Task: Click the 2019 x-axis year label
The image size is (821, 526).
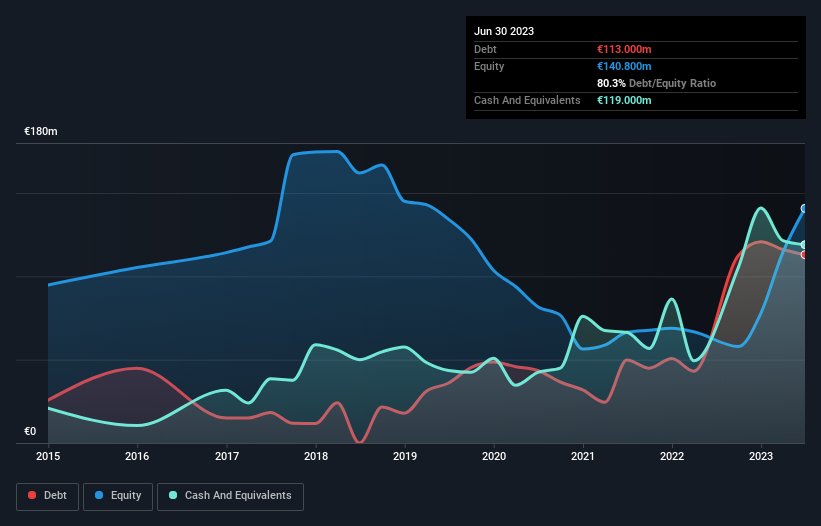Action: (405, 456)
